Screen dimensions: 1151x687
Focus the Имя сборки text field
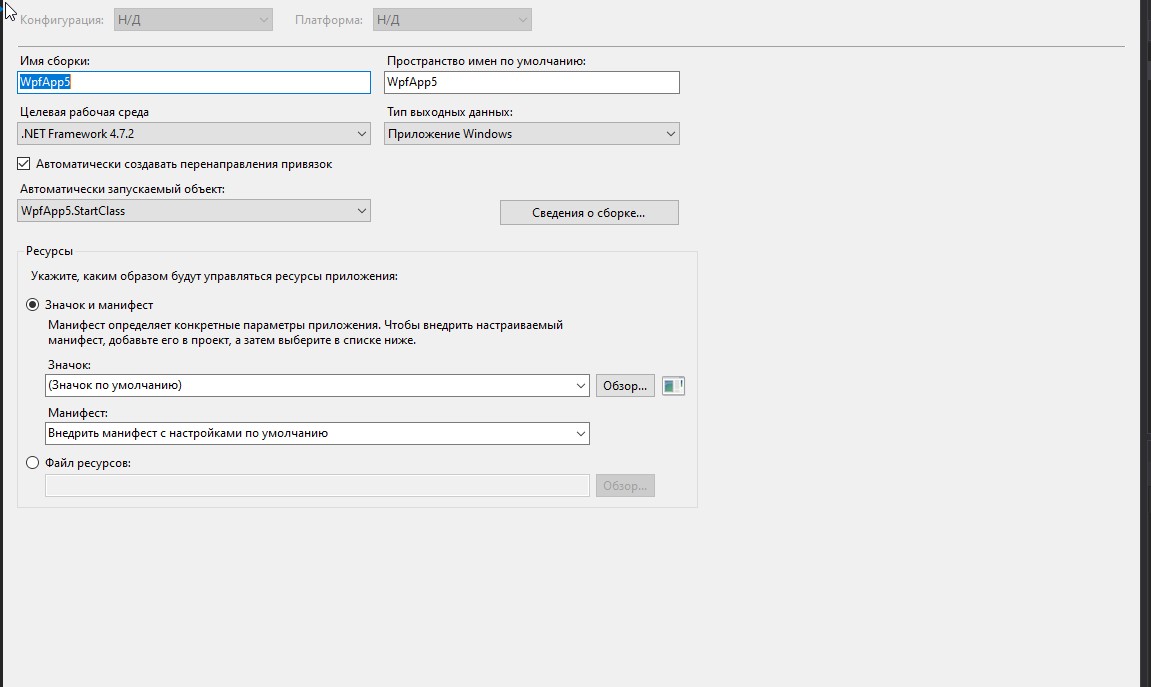click(194, 82)
